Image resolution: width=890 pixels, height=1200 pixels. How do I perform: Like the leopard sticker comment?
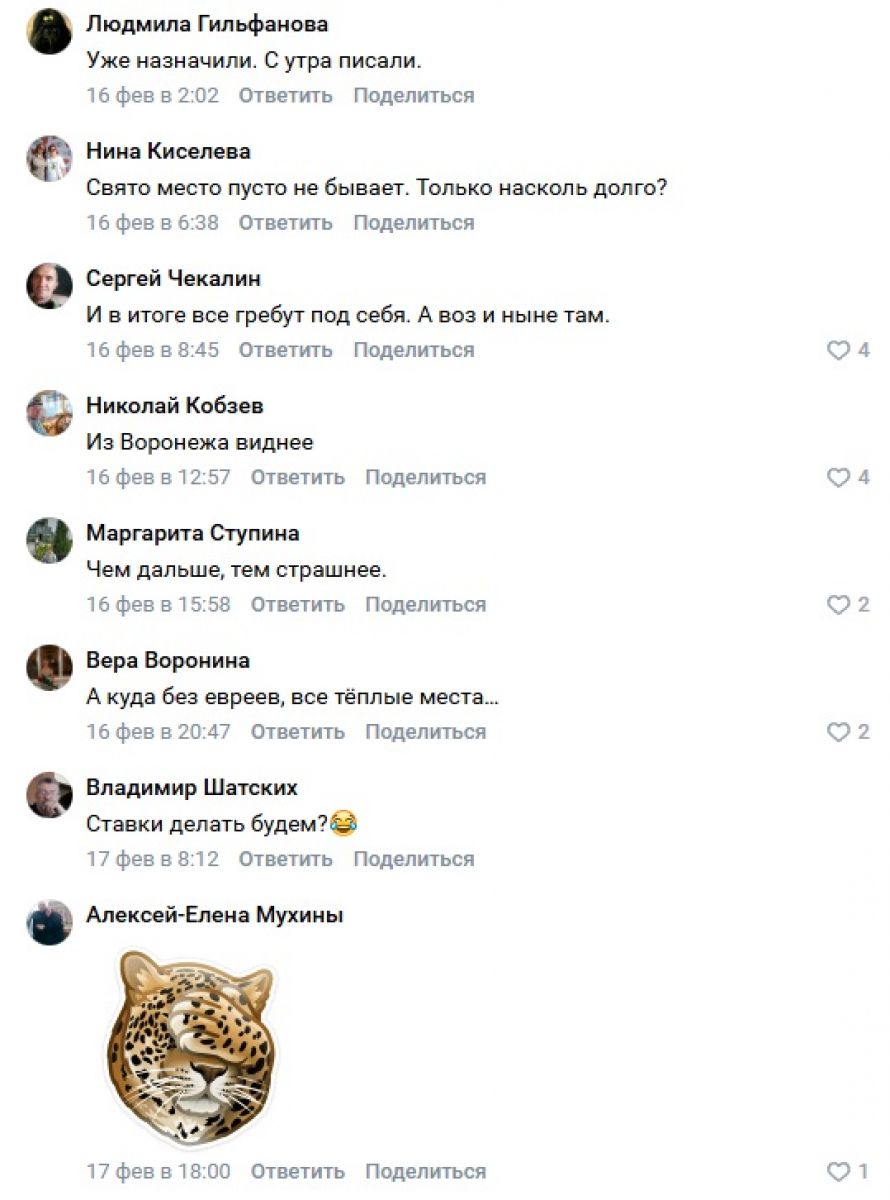tap(838, 1171)
